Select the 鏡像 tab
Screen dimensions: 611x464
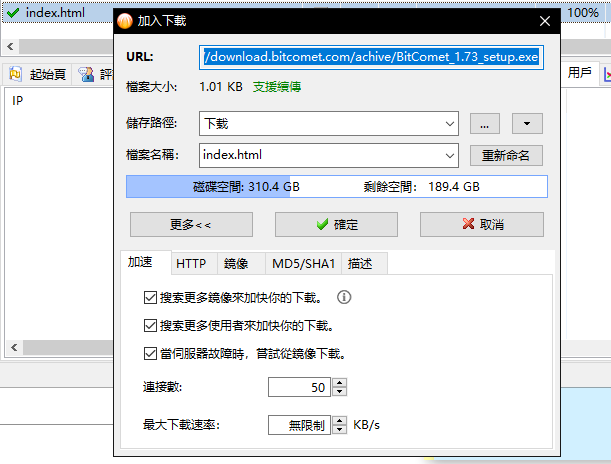pyautogui.click(x=237, y=264)
